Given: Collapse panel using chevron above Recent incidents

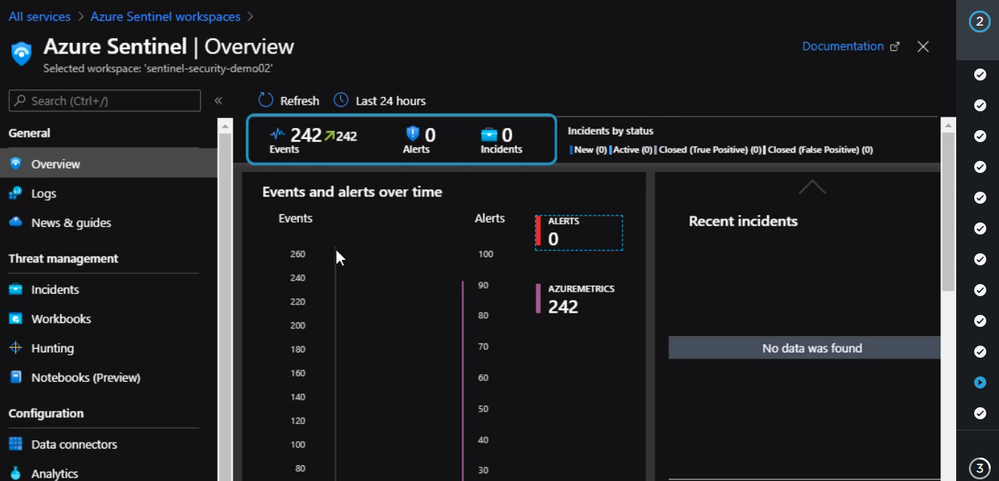Looking at the screenshot, I should point(812,187).
